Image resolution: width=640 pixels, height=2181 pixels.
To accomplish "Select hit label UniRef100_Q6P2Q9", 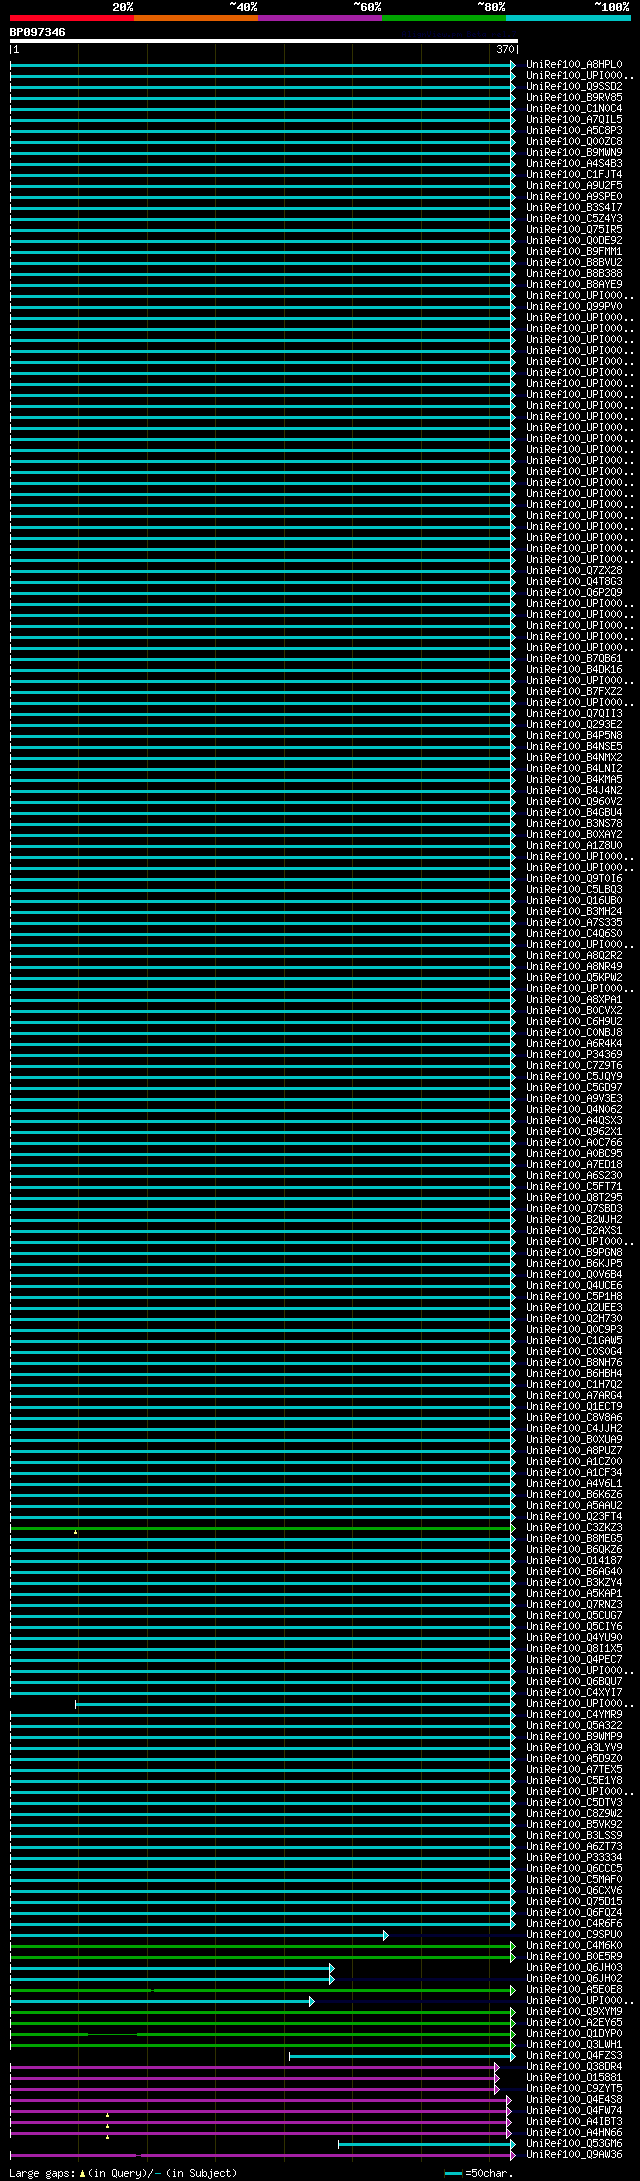I will (x=574, y=593).
